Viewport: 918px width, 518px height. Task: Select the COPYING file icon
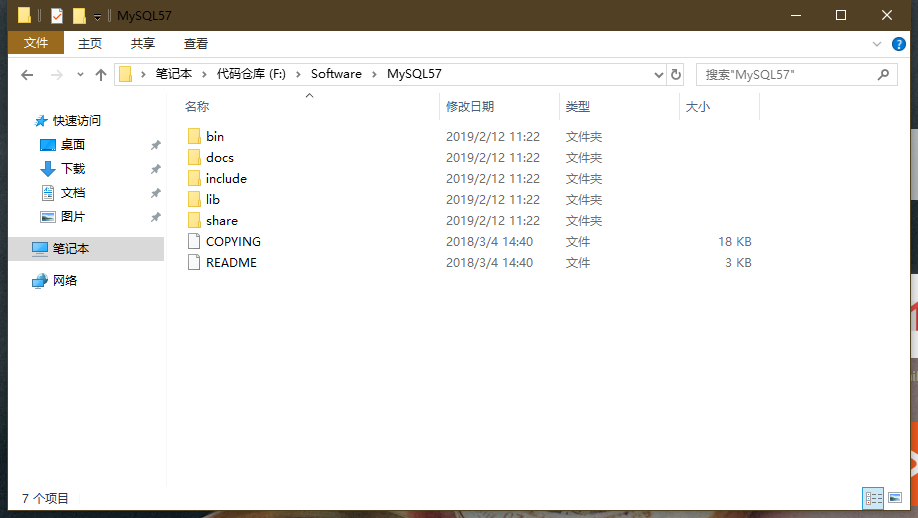194,241
